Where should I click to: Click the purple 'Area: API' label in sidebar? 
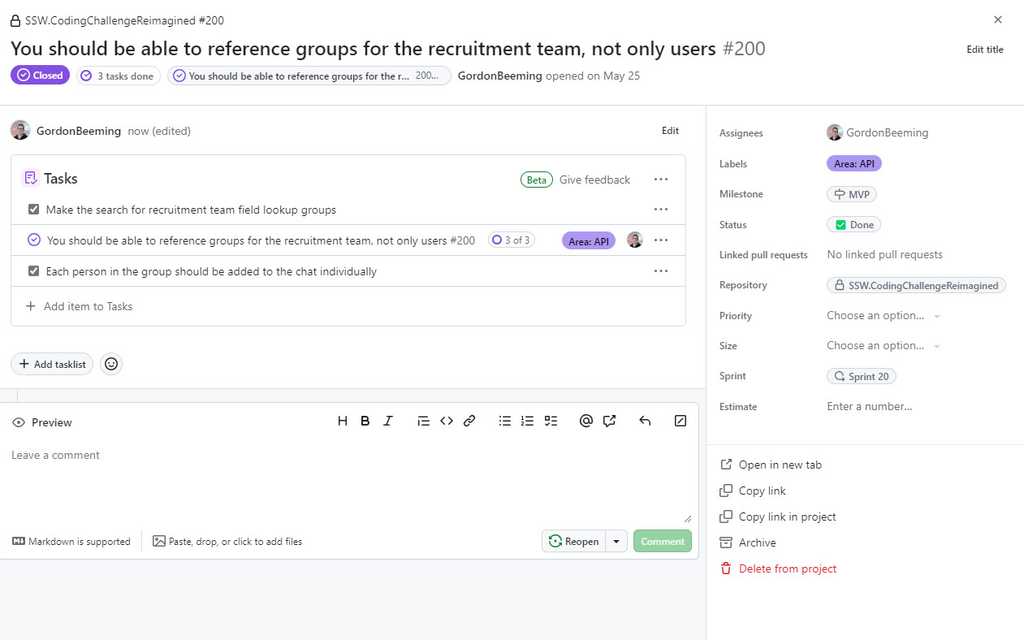click(x=854, y=164)
